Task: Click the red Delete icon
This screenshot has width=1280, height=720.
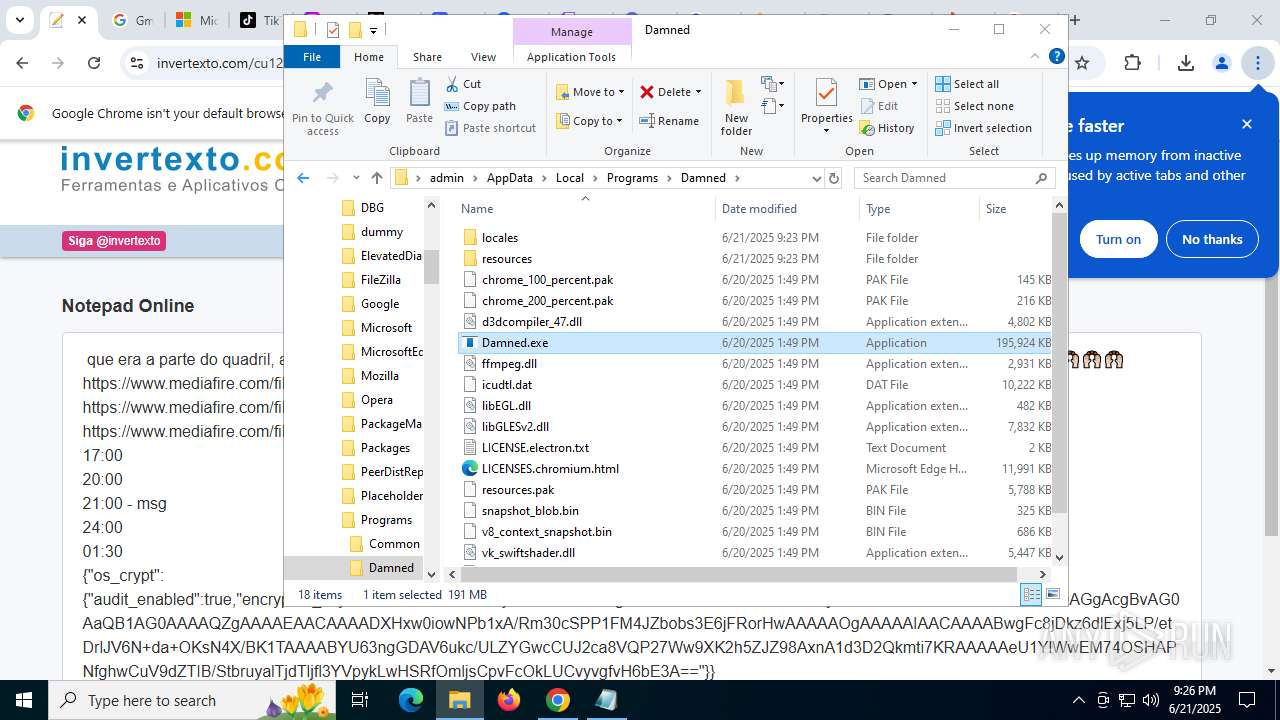Action: pos(647,92)
